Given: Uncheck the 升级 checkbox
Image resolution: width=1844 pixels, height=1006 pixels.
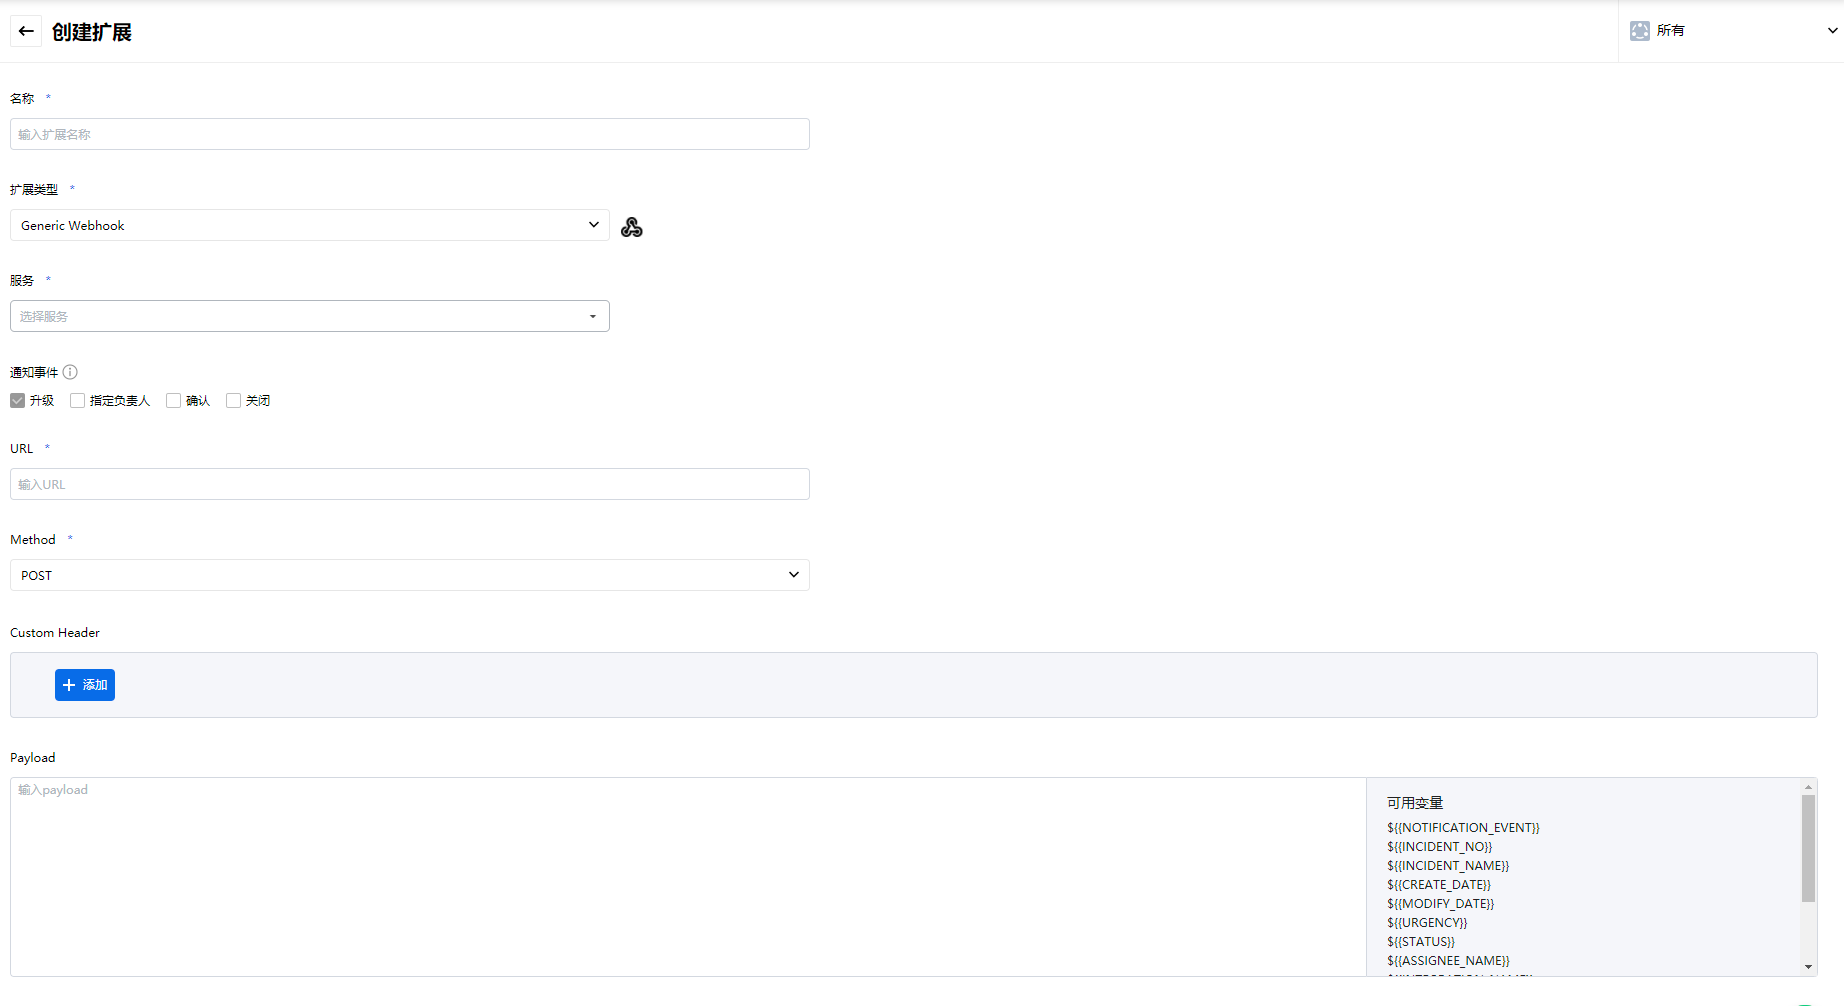Looking at the screenshot, I should [18, 401].
